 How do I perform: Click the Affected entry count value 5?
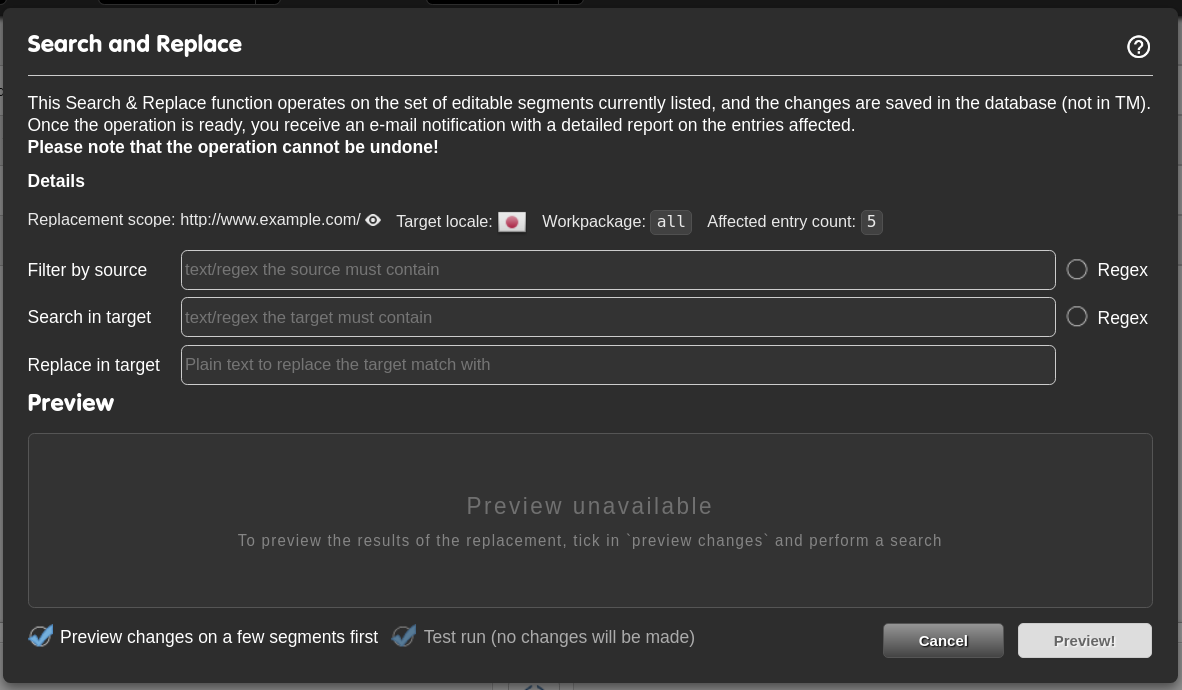point(871,222)
